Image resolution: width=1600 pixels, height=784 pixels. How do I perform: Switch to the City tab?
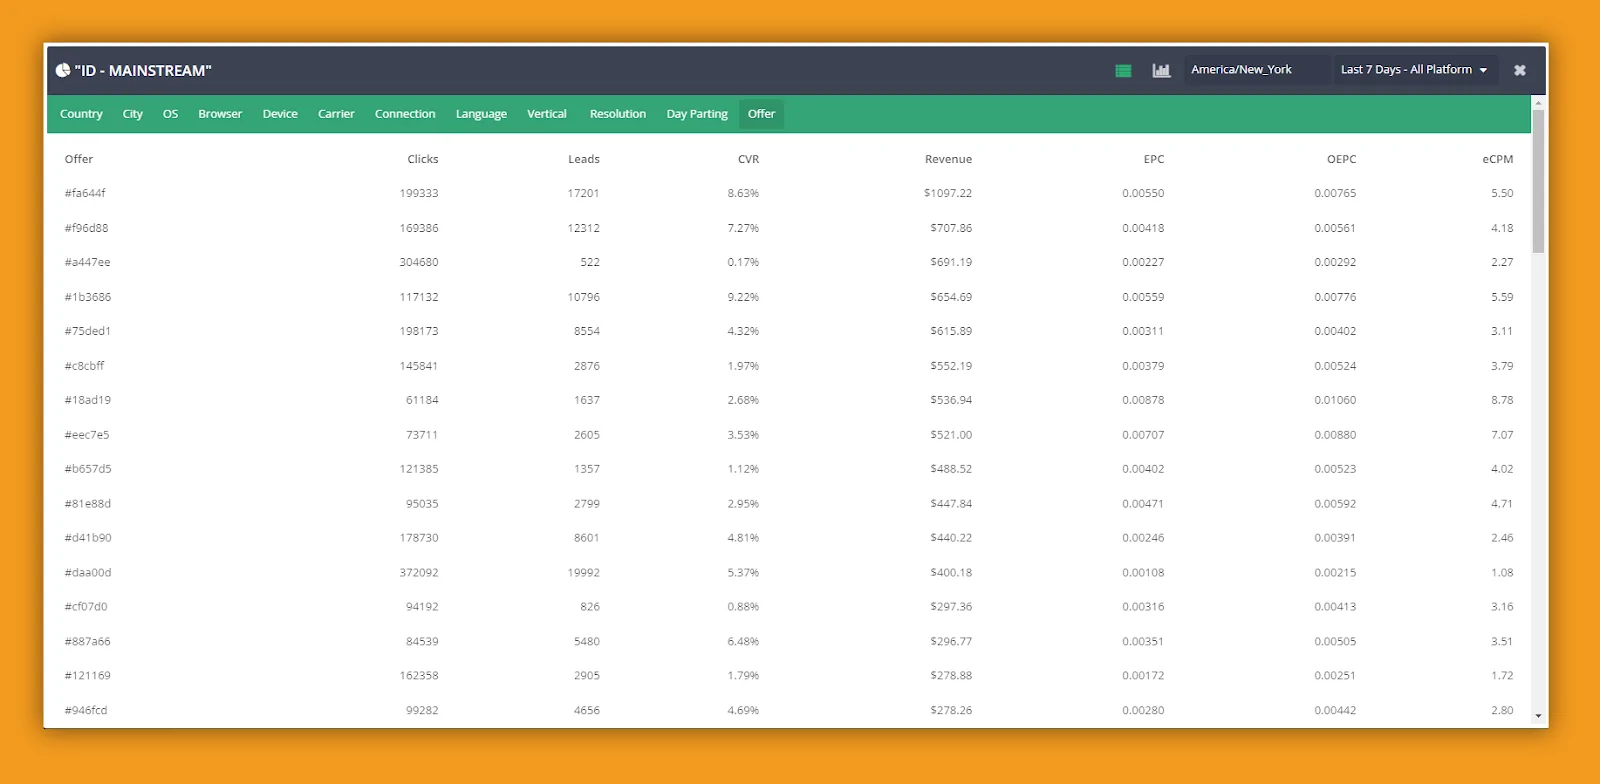pos(132,114)
